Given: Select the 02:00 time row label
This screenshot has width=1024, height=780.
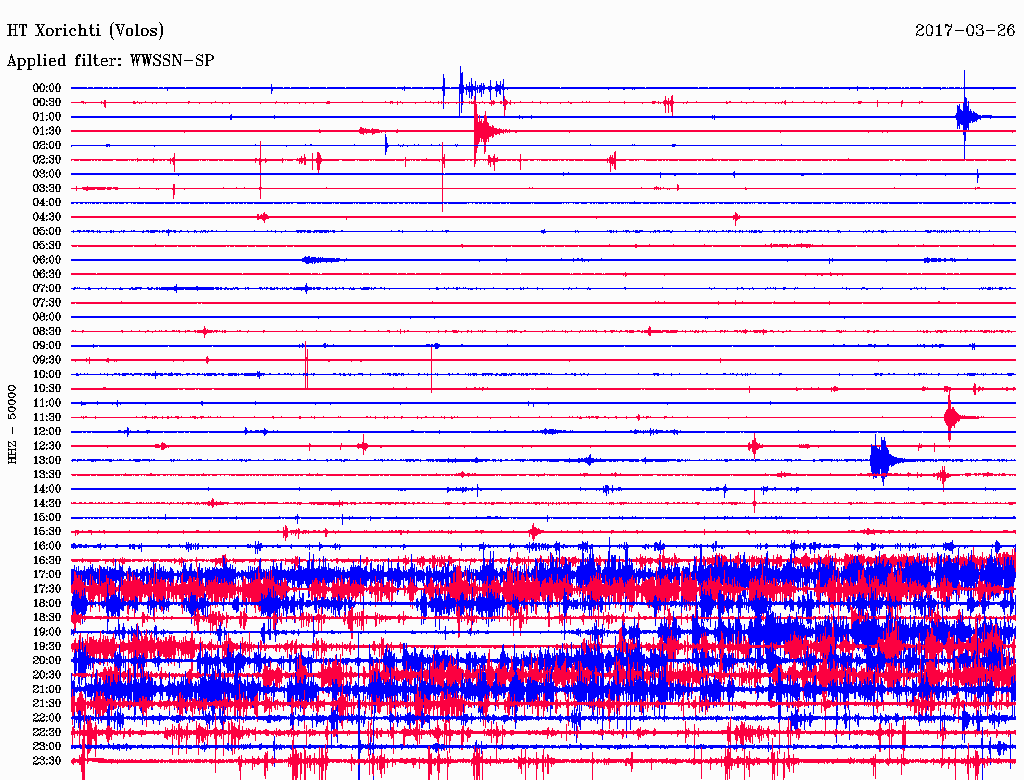Looking at the screenshot, I should coord(47,145).
